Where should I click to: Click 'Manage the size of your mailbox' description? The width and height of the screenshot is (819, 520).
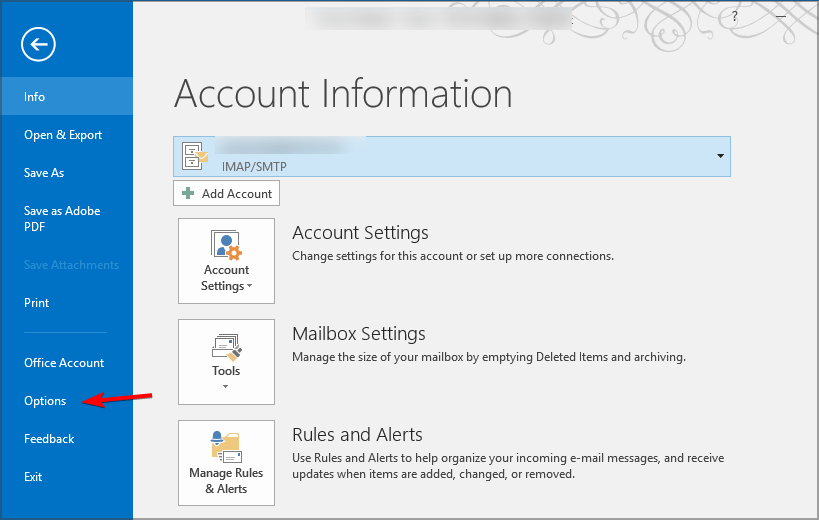489,357
